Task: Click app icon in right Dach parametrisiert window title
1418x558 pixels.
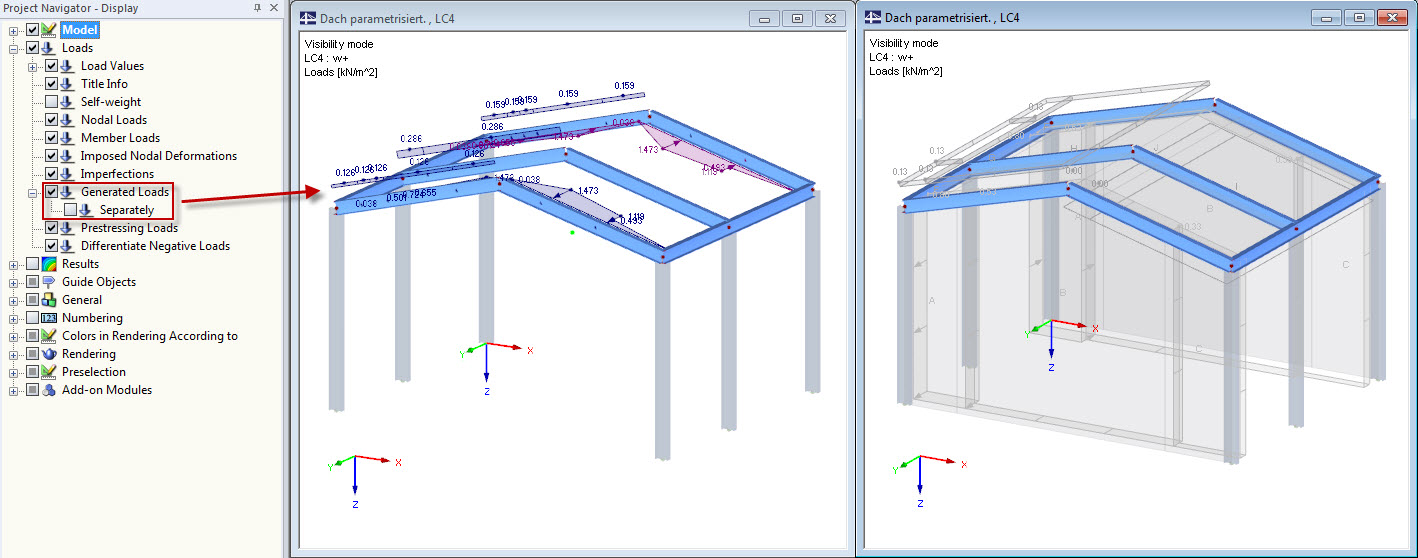Action: pos(874,17)
